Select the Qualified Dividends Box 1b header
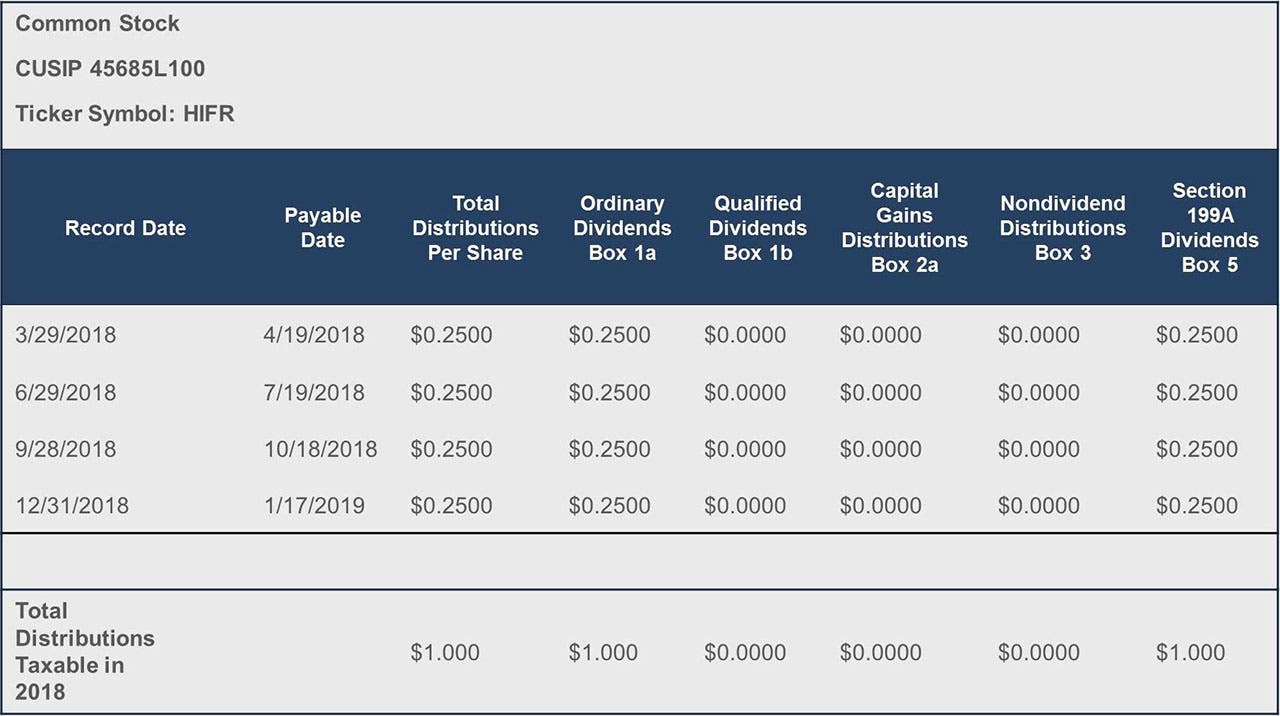The width and height of the screenshot is (1280, 716). (x=757, y=228)
